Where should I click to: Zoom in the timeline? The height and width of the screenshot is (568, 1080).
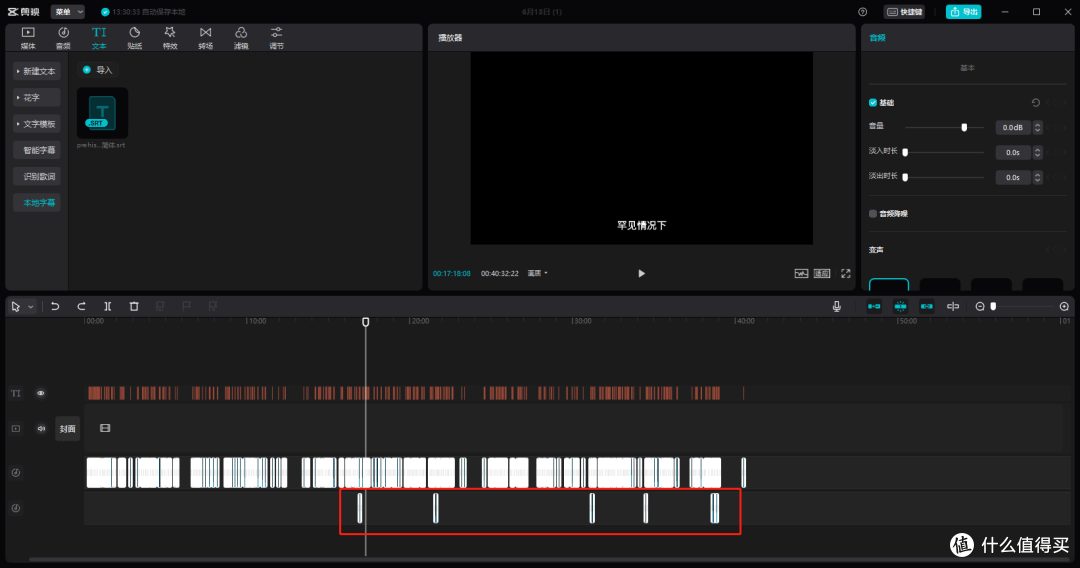coord(1064,306)
